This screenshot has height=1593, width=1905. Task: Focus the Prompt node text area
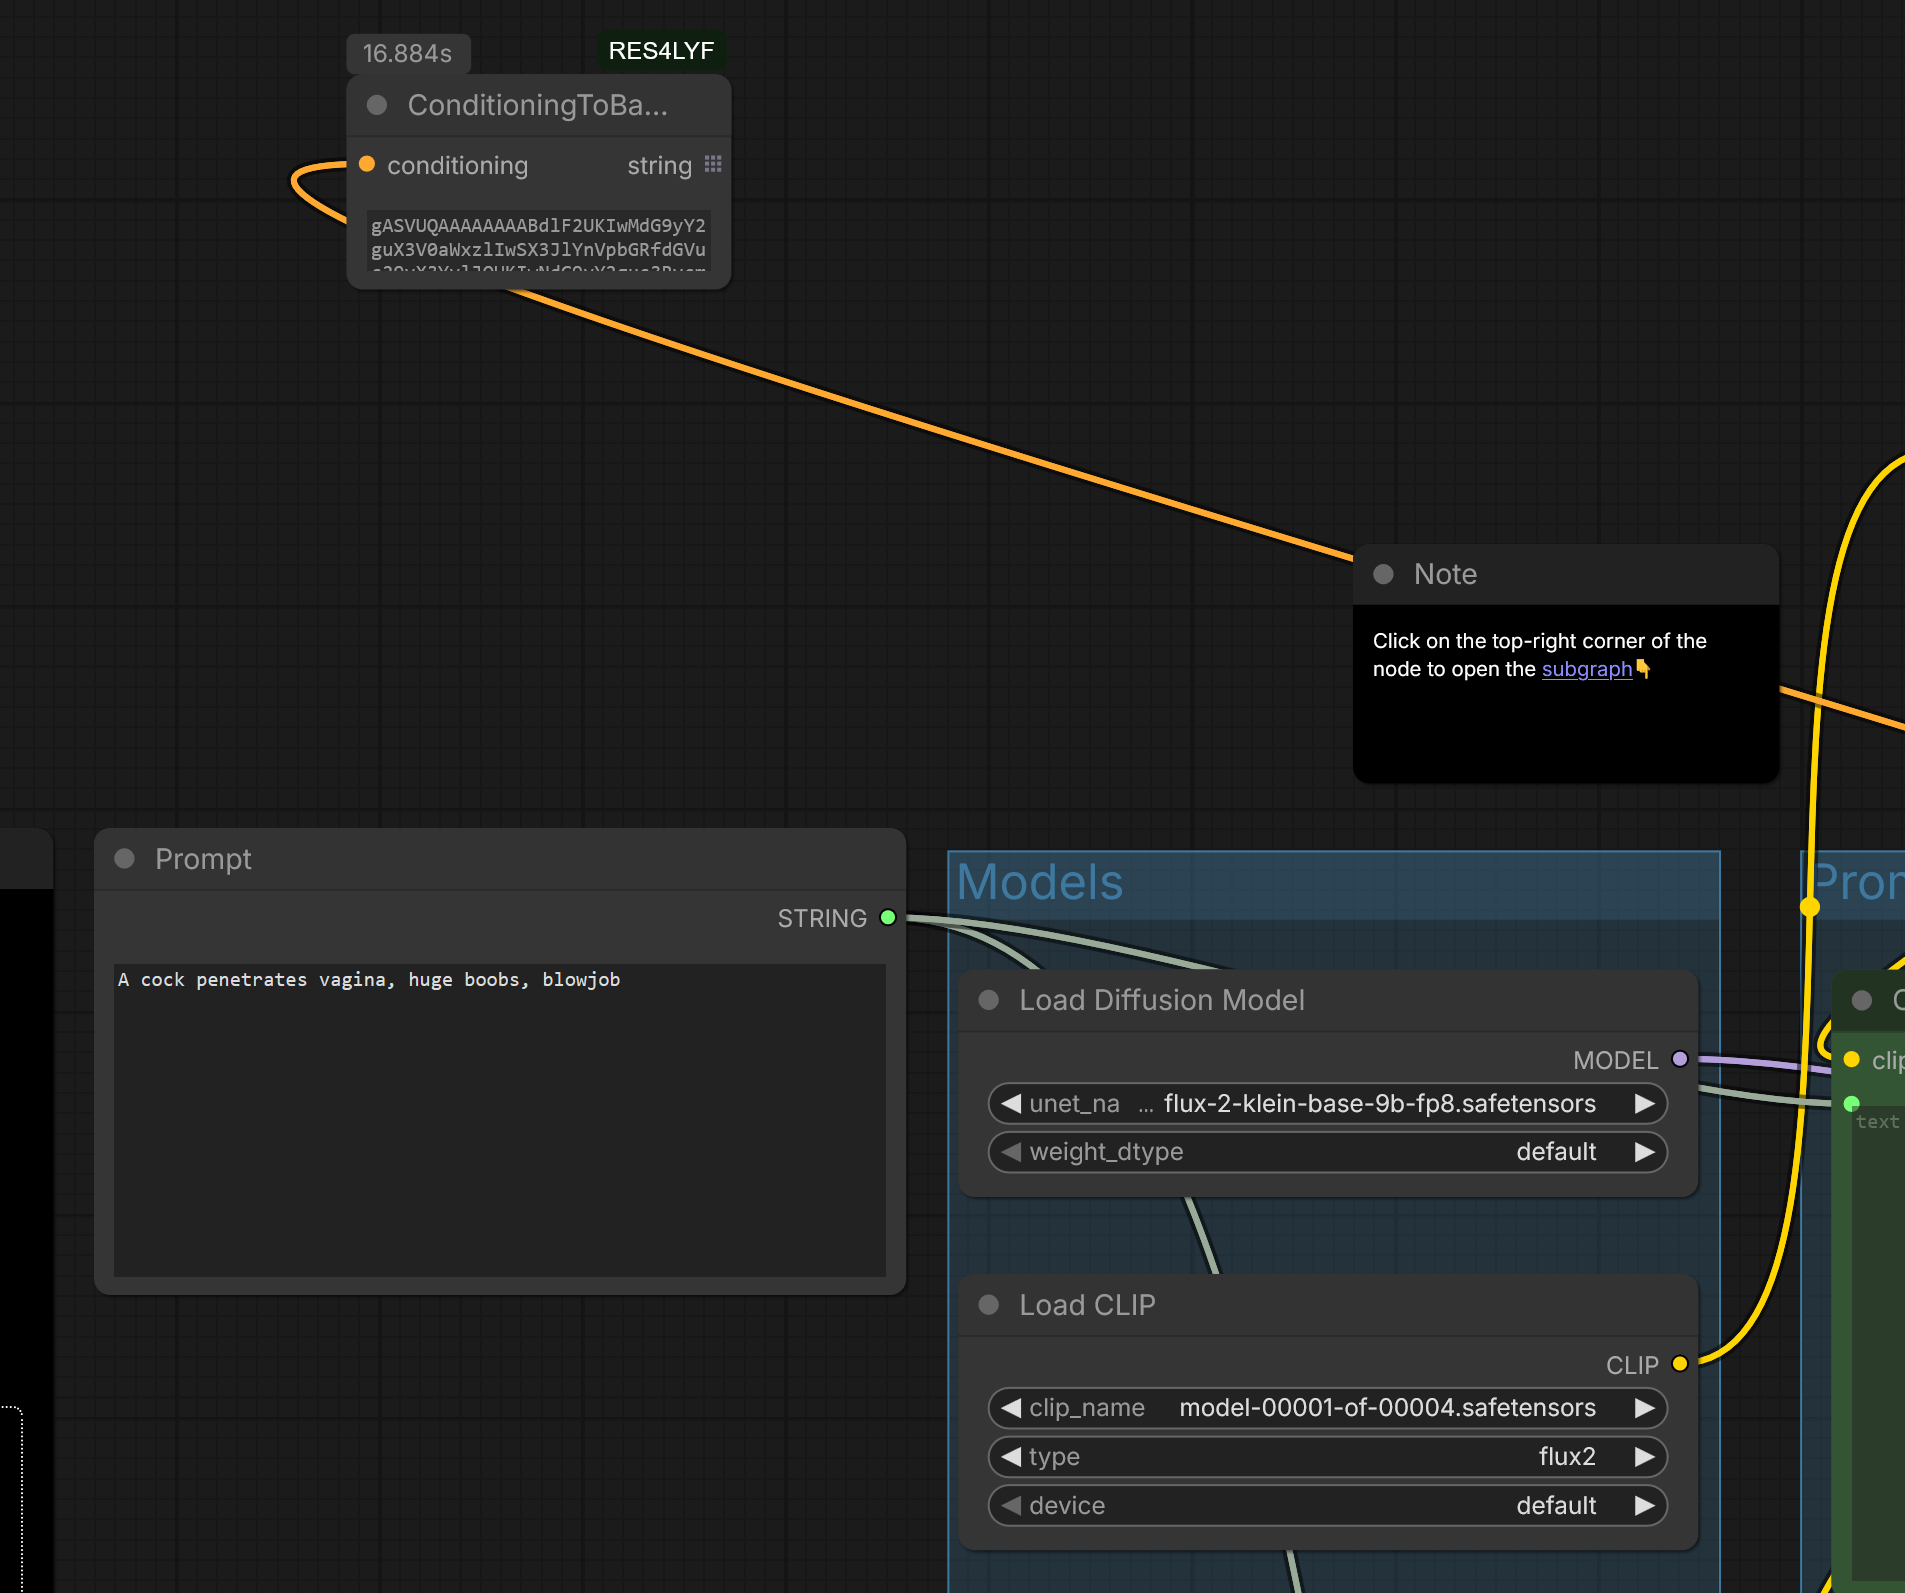500,1120
